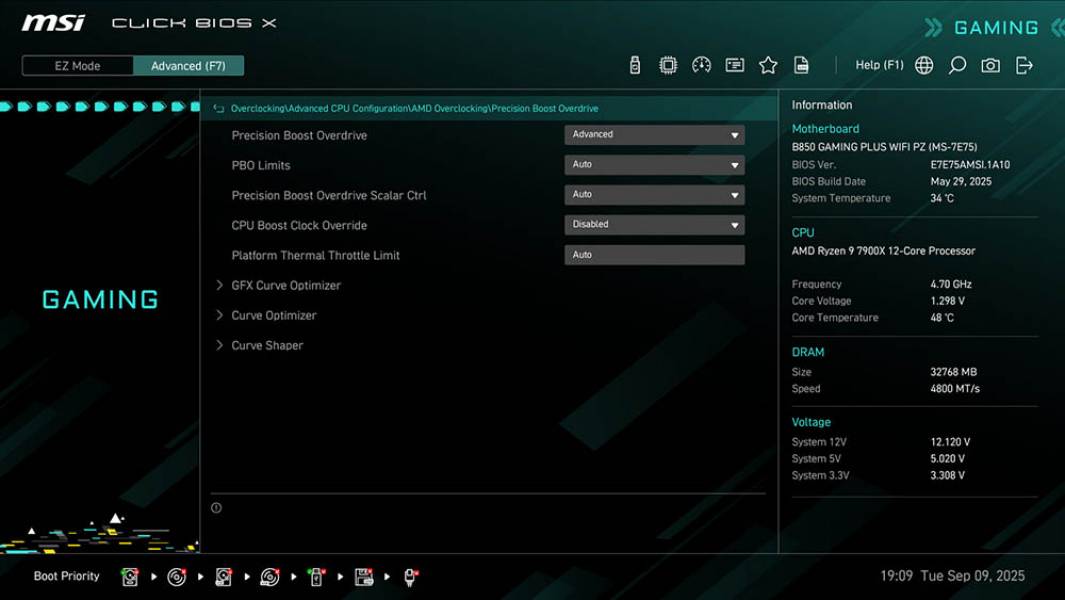Open the hardware monitor speedometer icon

701,64
